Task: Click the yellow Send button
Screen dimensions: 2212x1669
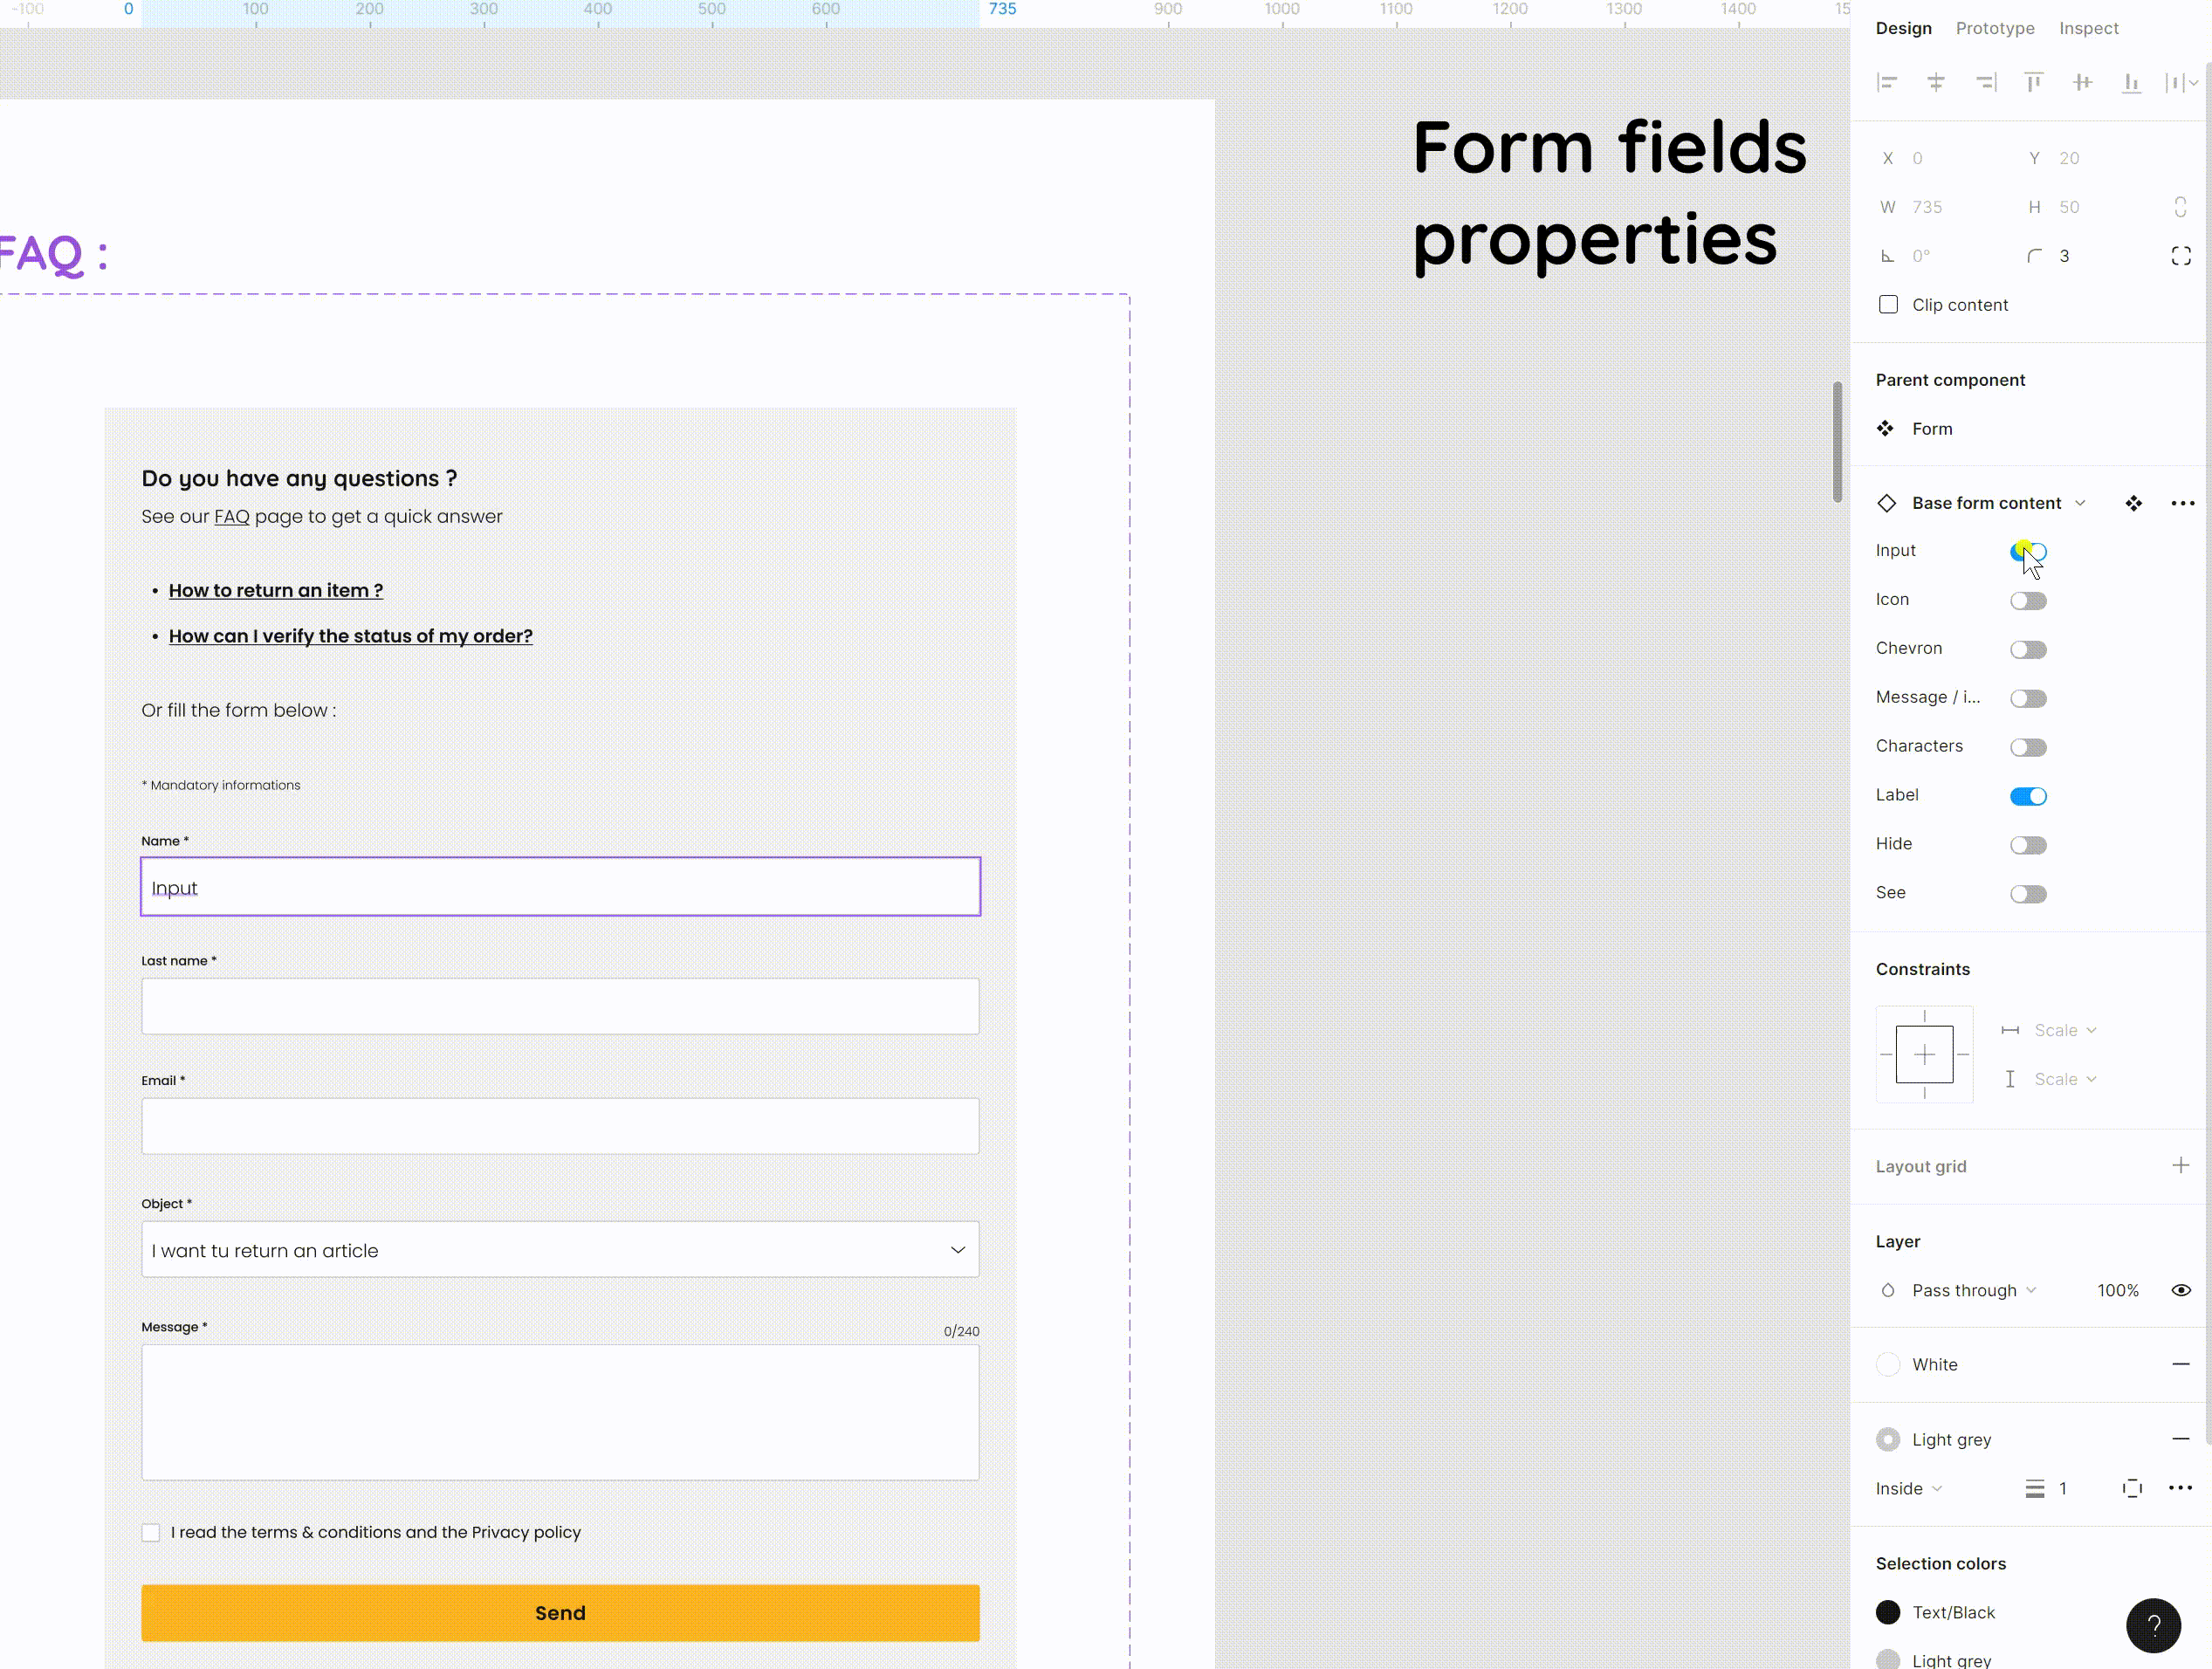Action: click(x=560, y=1612)
